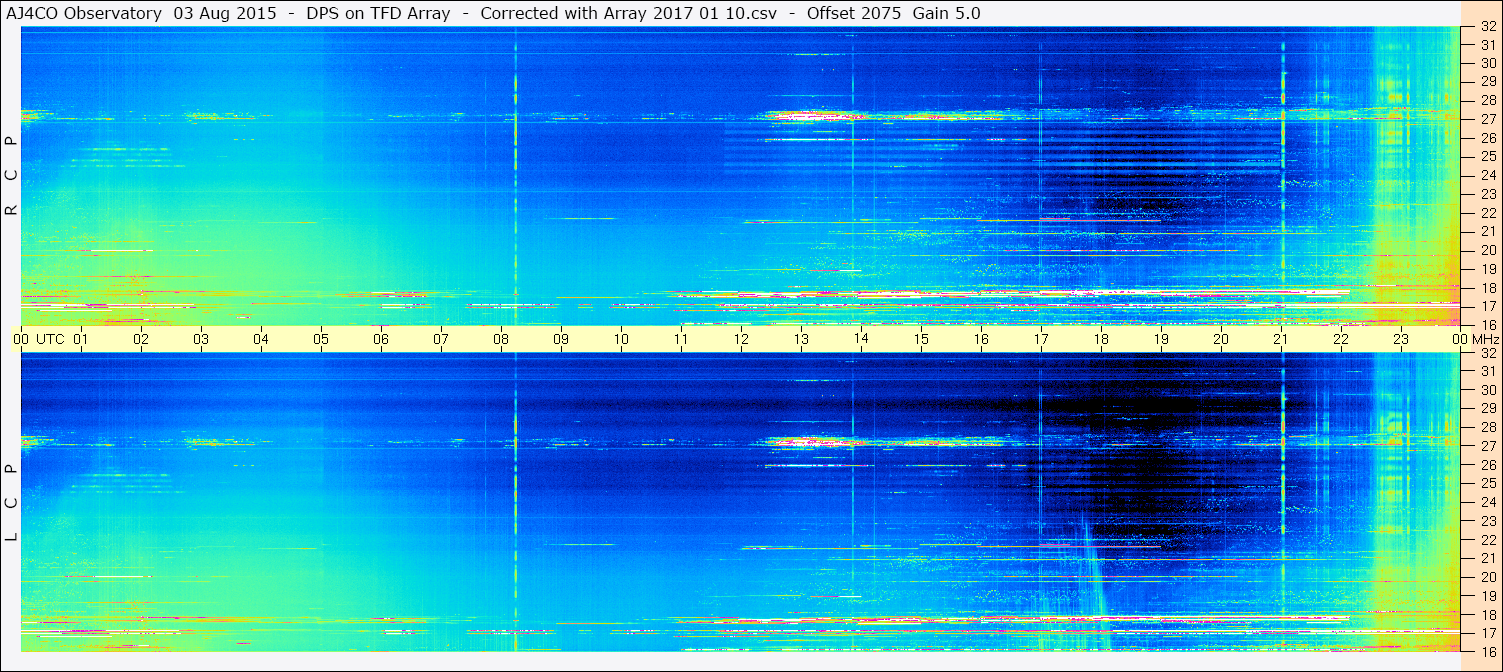This screenshot has height=672, width=1503.
Task: Click the 11 hour label on time axis
Action: point(681,339)
